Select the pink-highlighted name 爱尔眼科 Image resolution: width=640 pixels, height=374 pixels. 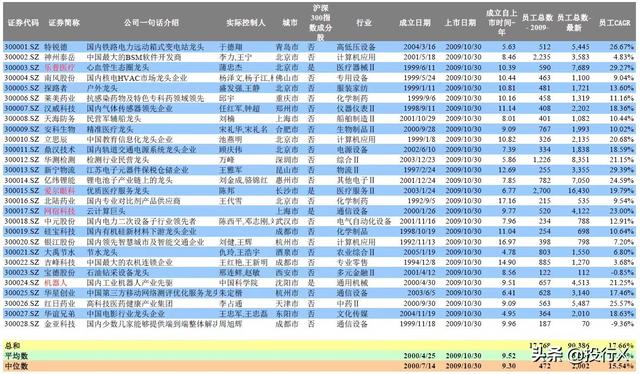[x=60, y=191]
